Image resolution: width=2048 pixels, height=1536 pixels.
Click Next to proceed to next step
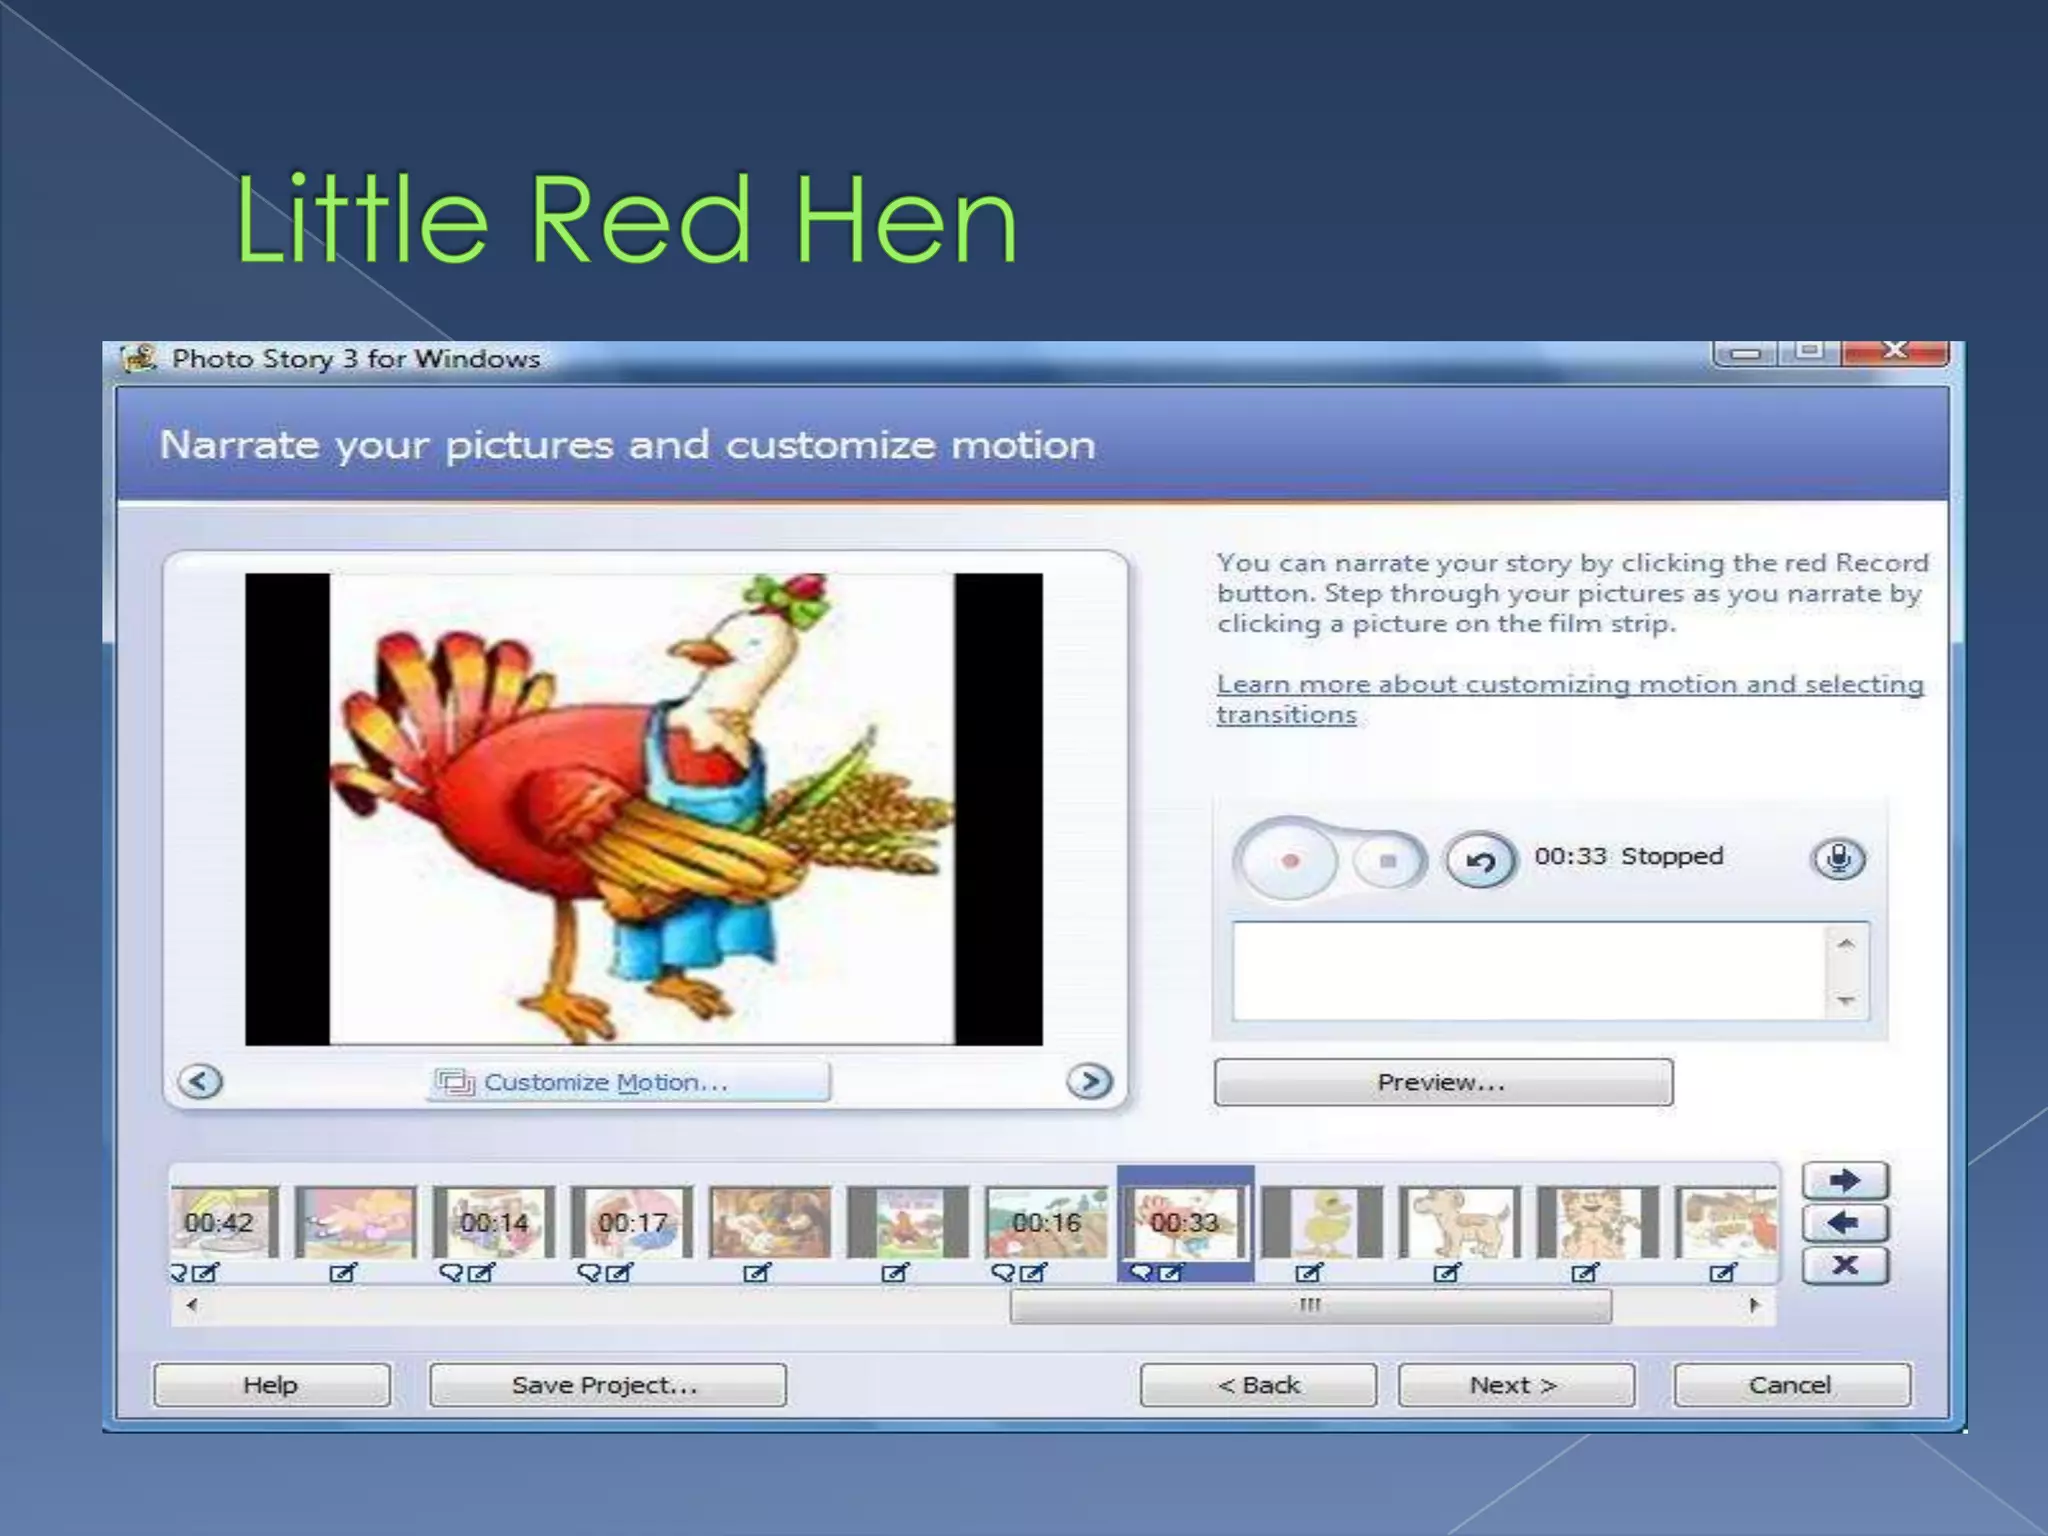[1515, 1385]
